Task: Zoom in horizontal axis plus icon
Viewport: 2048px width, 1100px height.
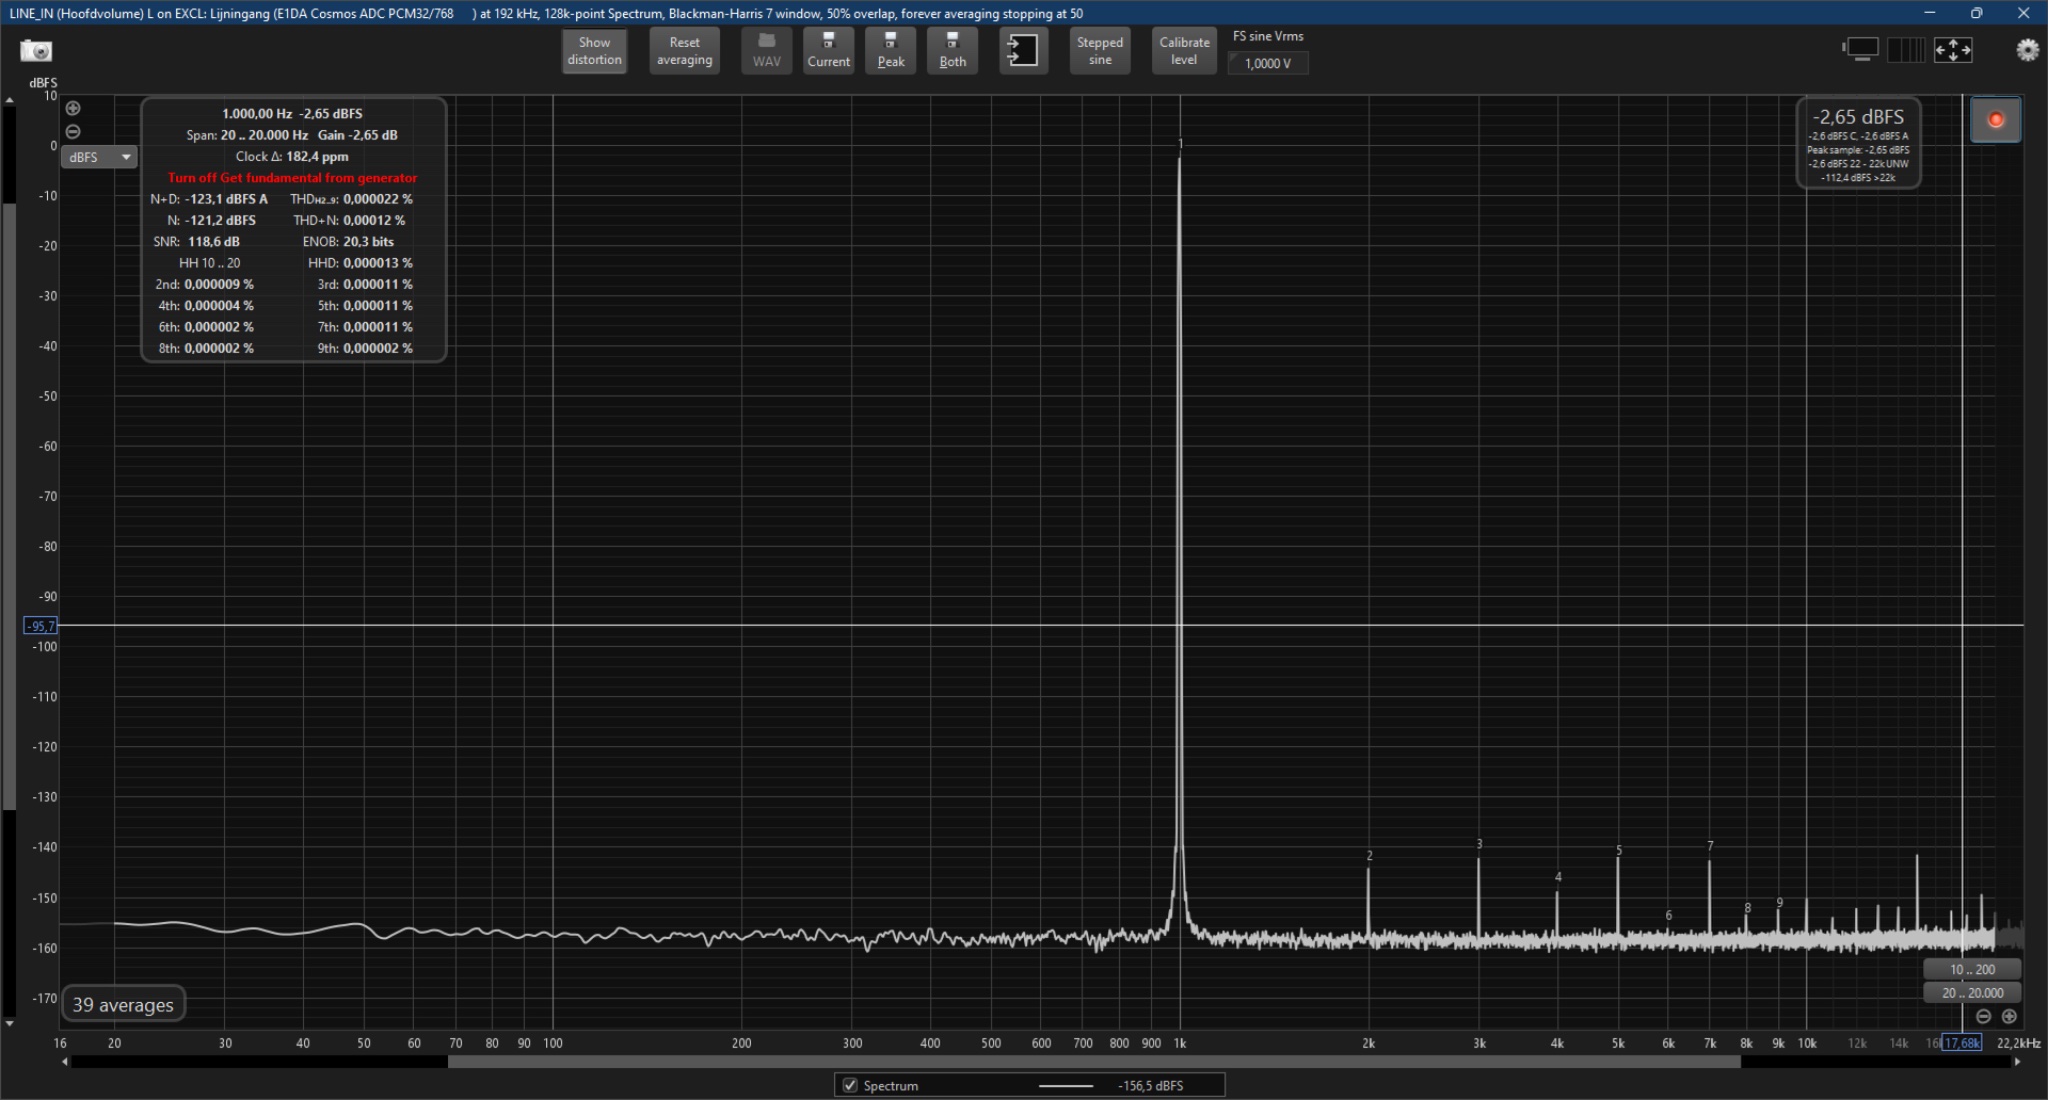Action: click(2009, 1016)
